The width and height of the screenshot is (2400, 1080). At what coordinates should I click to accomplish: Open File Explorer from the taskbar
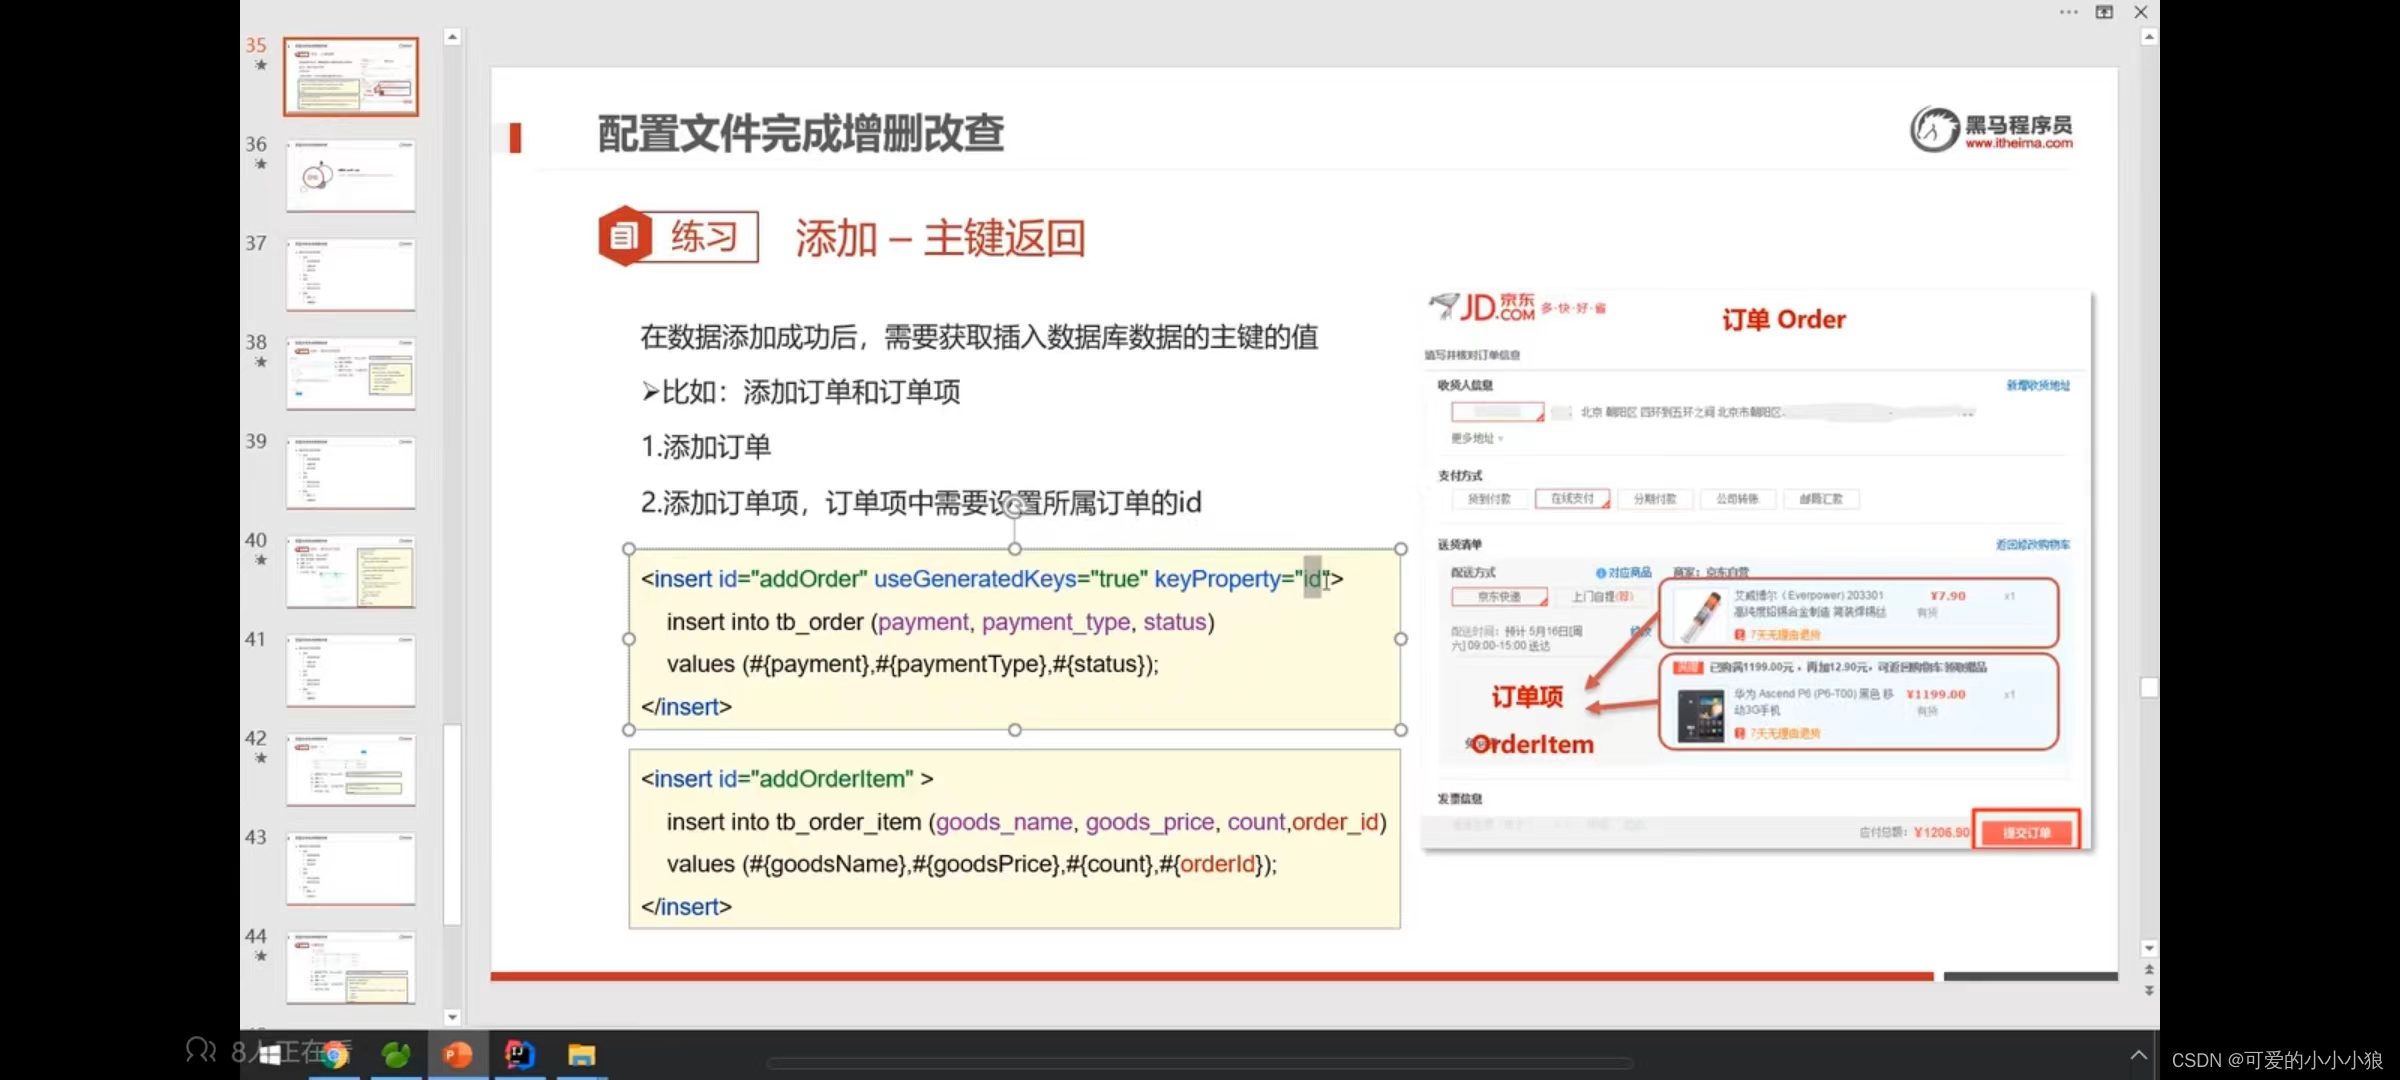click(582, 1055)
